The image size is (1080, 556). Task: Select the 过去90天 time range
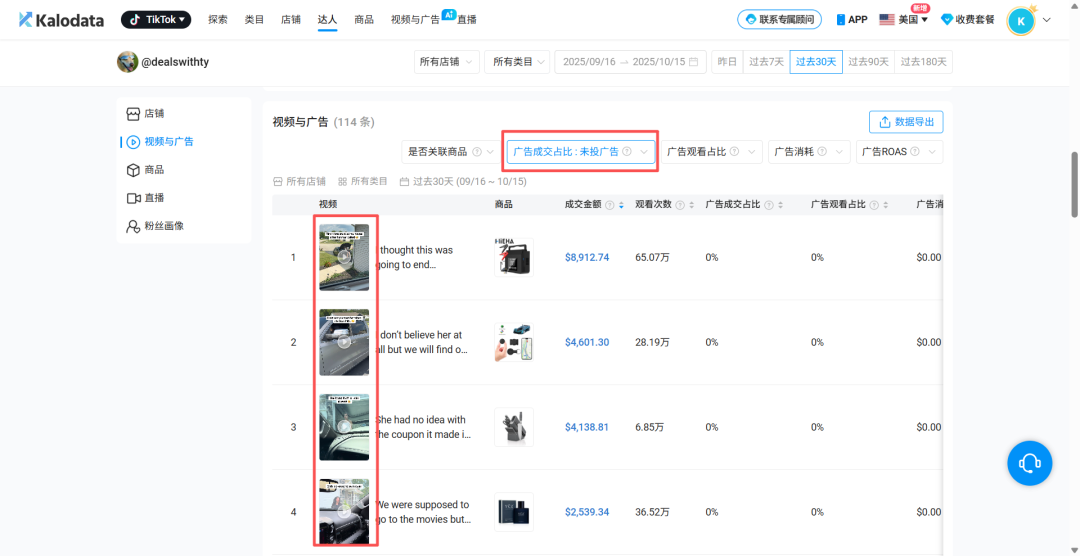[868, 62]
